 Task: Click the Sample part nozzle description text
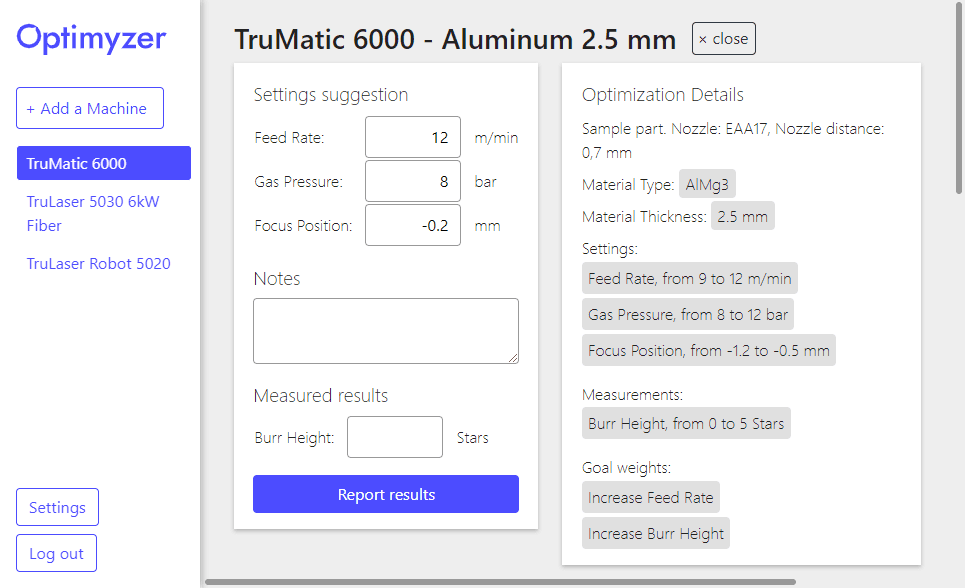[x=733, y=140]
